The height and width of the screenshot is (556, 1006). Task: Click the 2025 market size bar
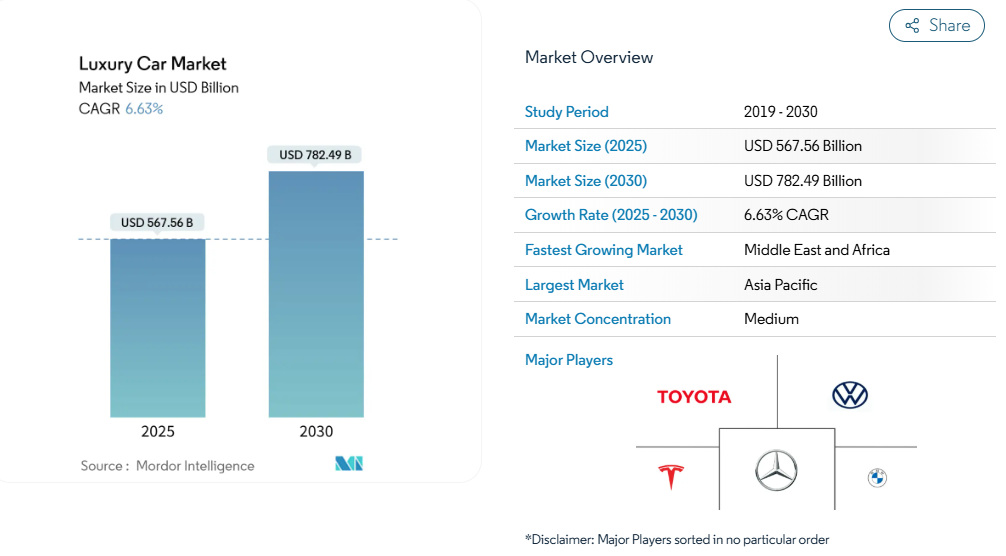pos(158,328)
